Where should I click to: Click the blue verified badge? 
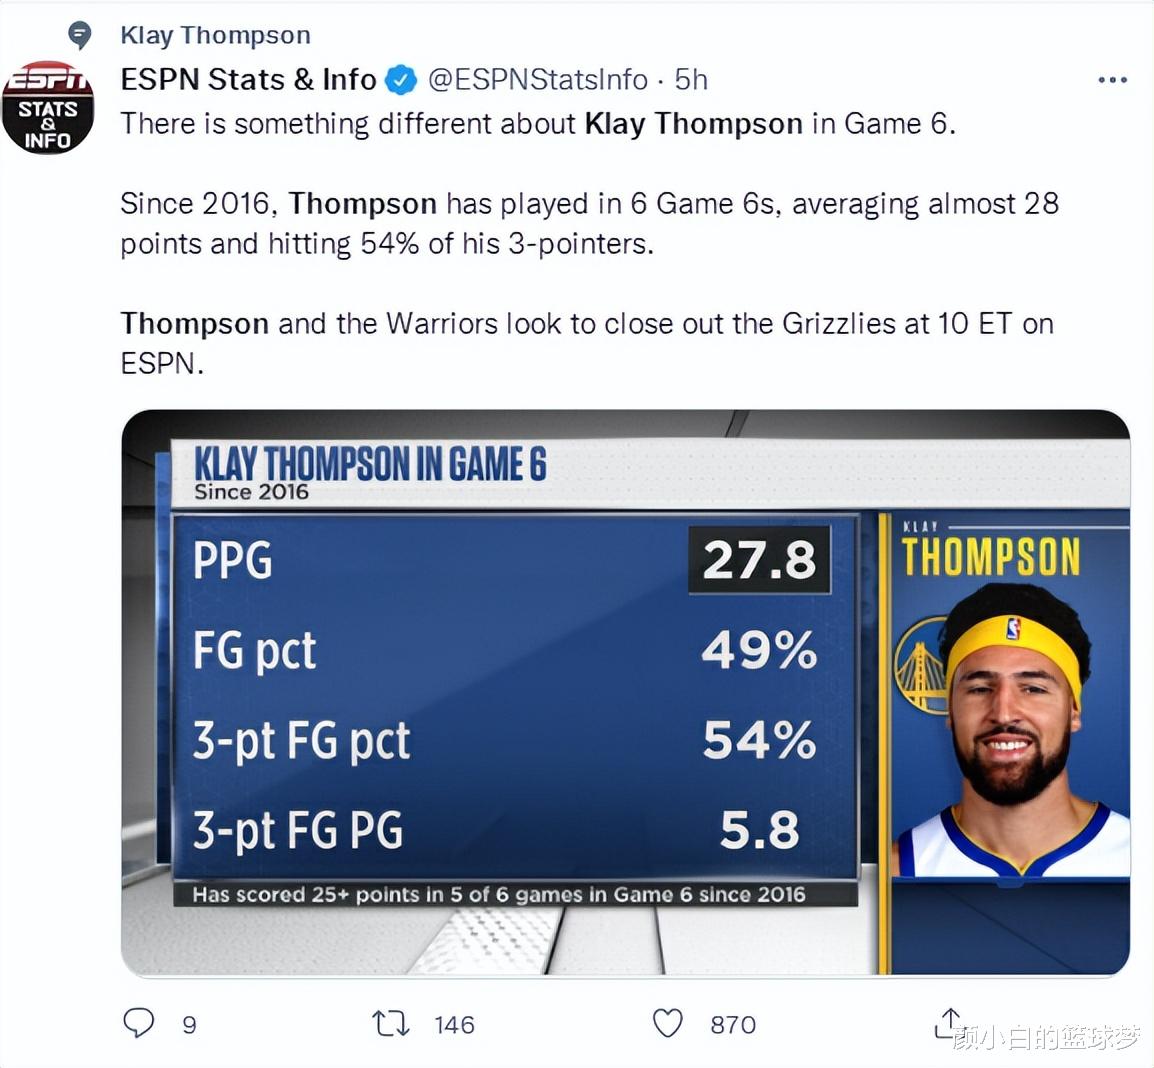pos(401,80)
